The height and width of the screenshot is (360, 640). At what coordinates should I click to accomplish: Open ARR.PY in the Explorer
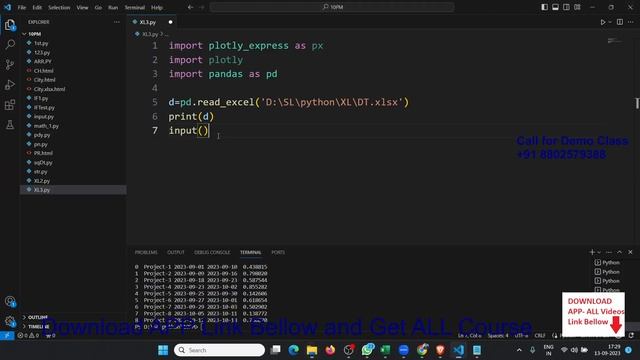(42, 61)
